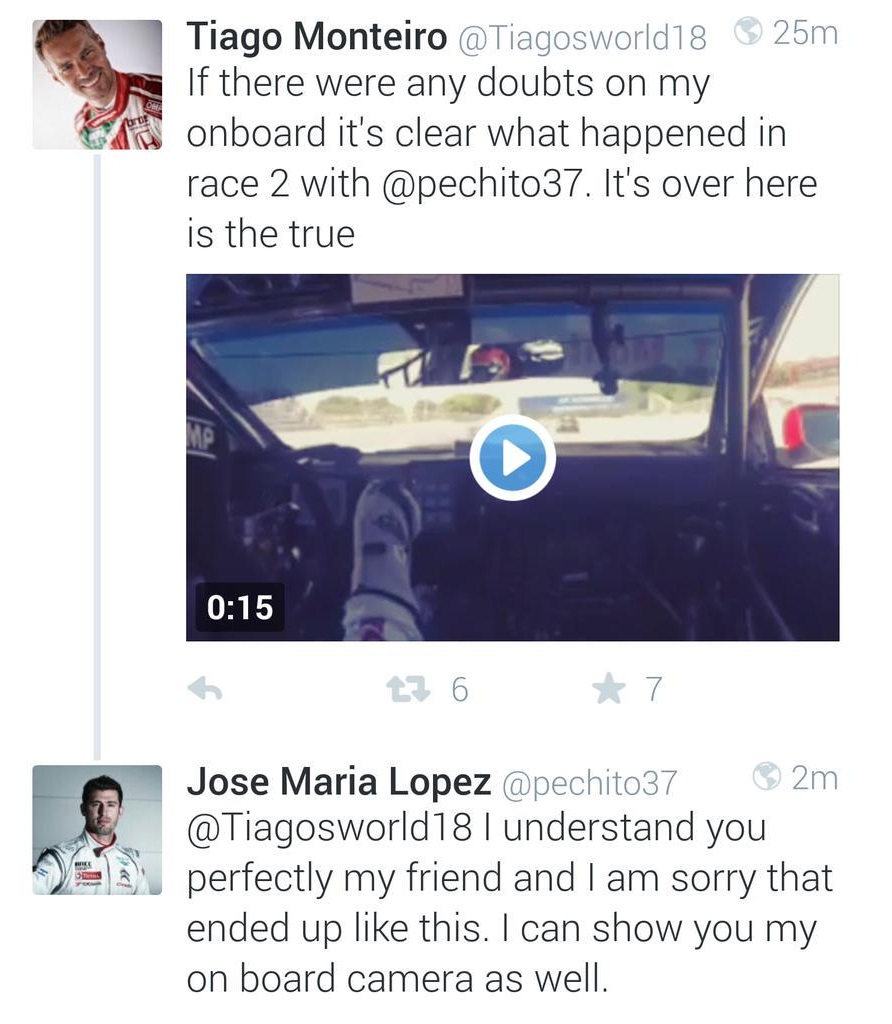Favorite the tweet with the star
Viewport: 892px width, 1024px height.
(607, 688)
